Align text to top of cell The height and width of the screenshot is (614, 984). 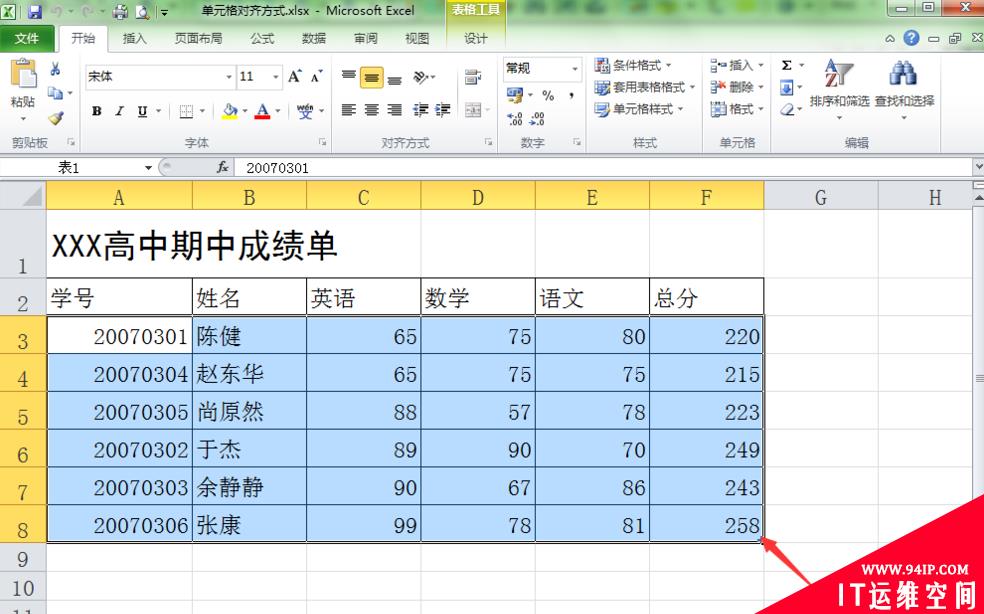[349, 77]
